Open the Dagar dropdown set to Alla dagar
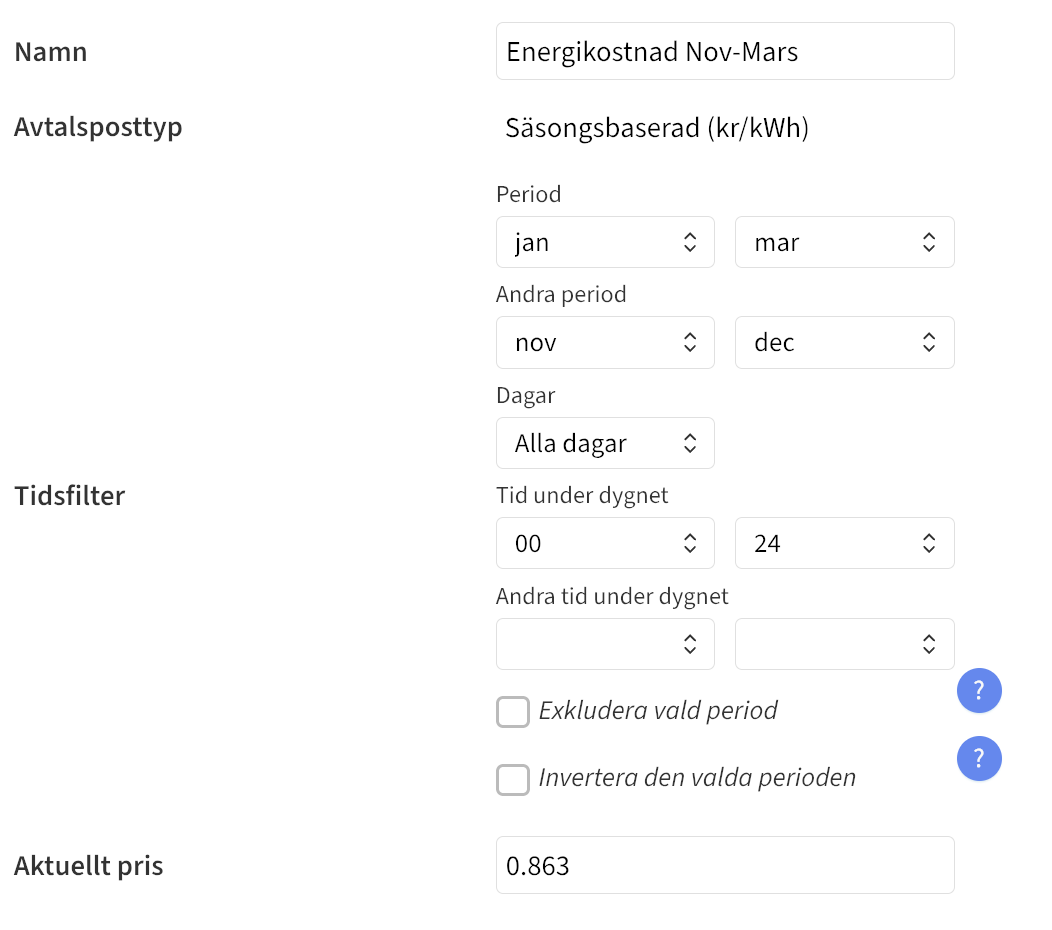The height and width of the screenshot is (930, 1052). pos(605,443)
